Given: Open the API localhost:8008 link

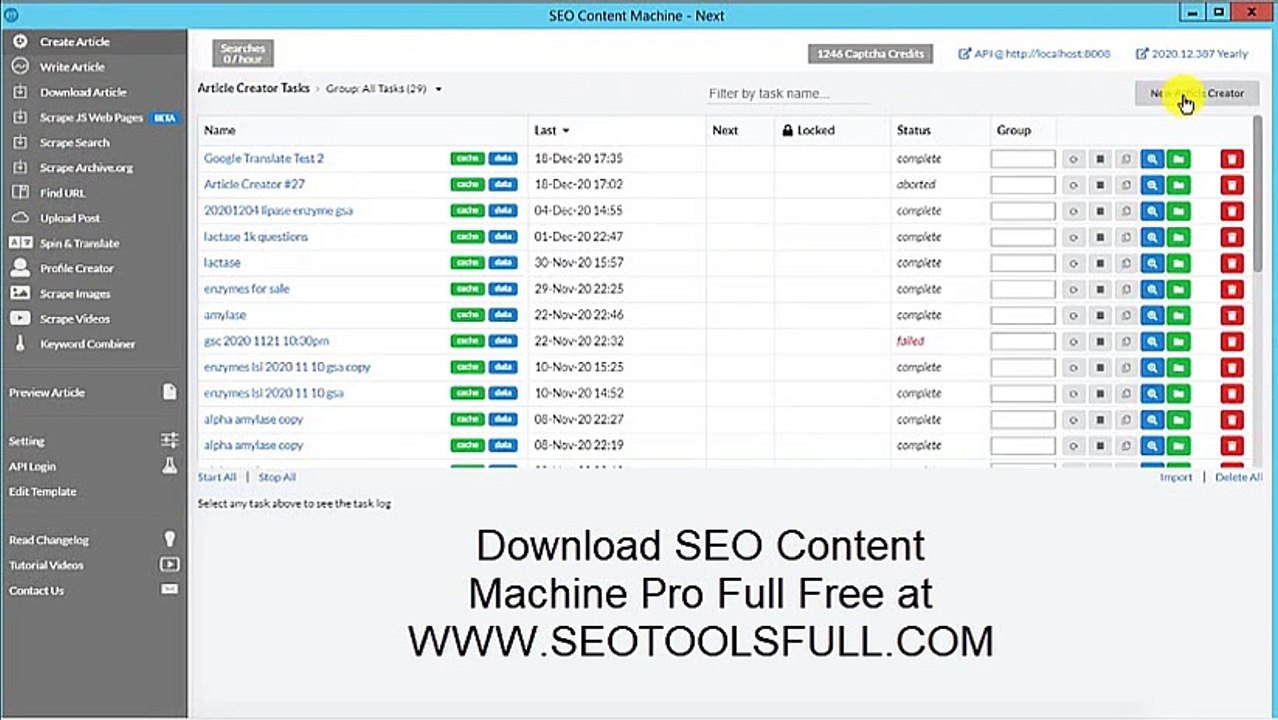Looking at the screenshot, I should tap(1034, 54).
